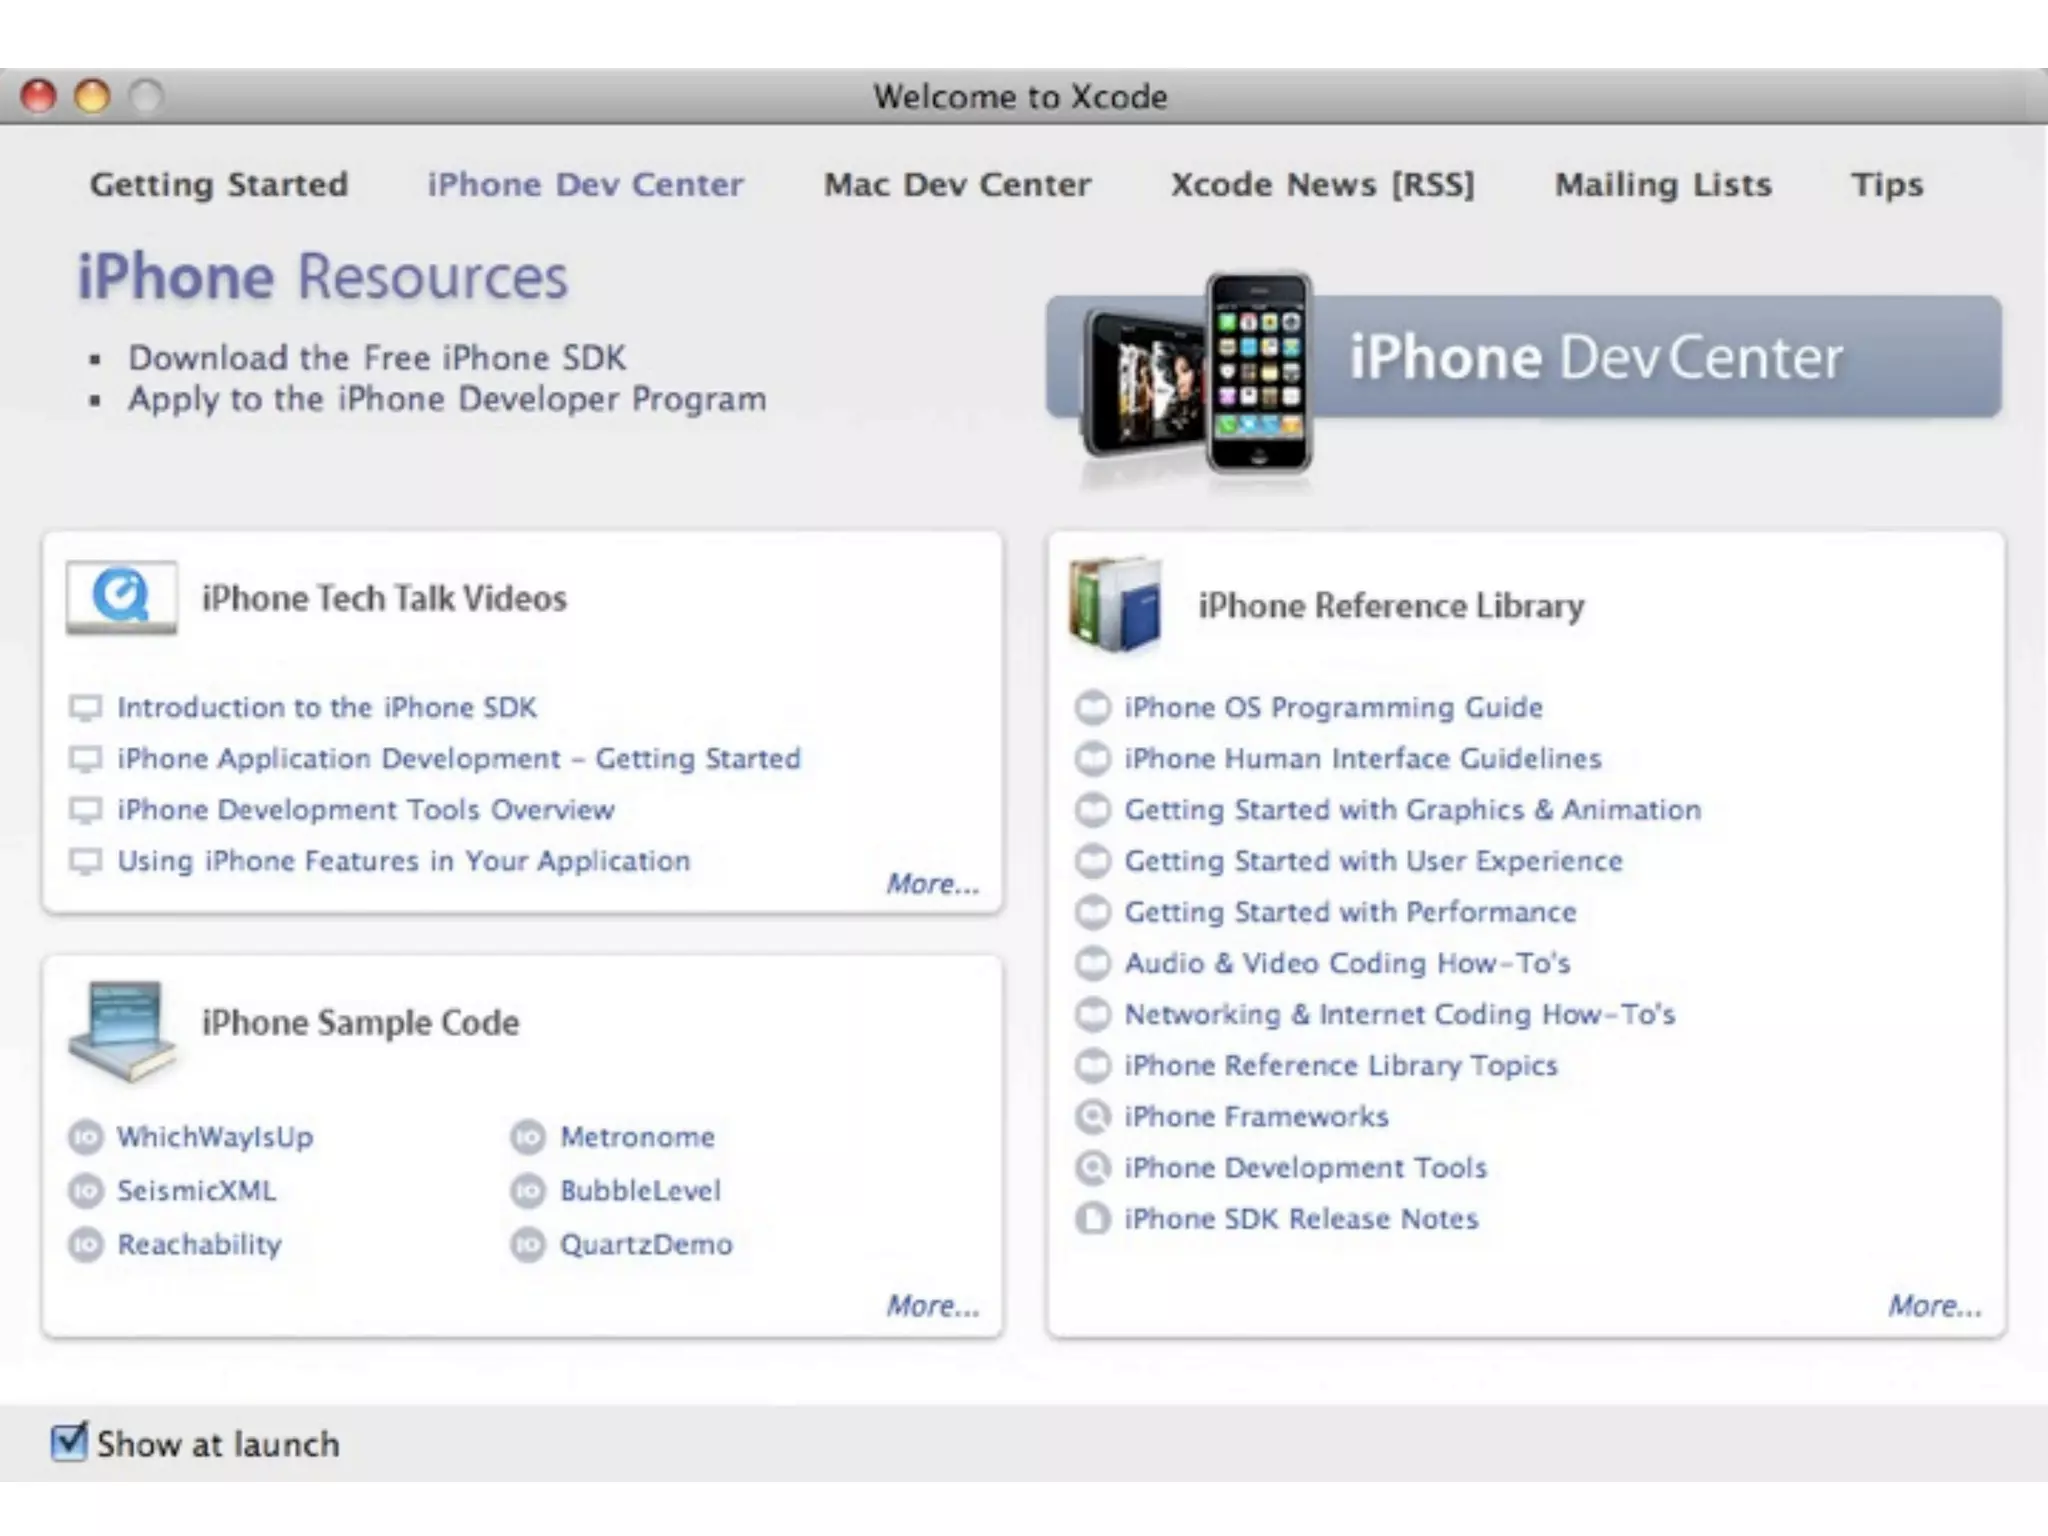Screen dimensions: 2048x1536
Task: Open Audio & Video Coding How-To's link
Action: (x=1348, y=963)
